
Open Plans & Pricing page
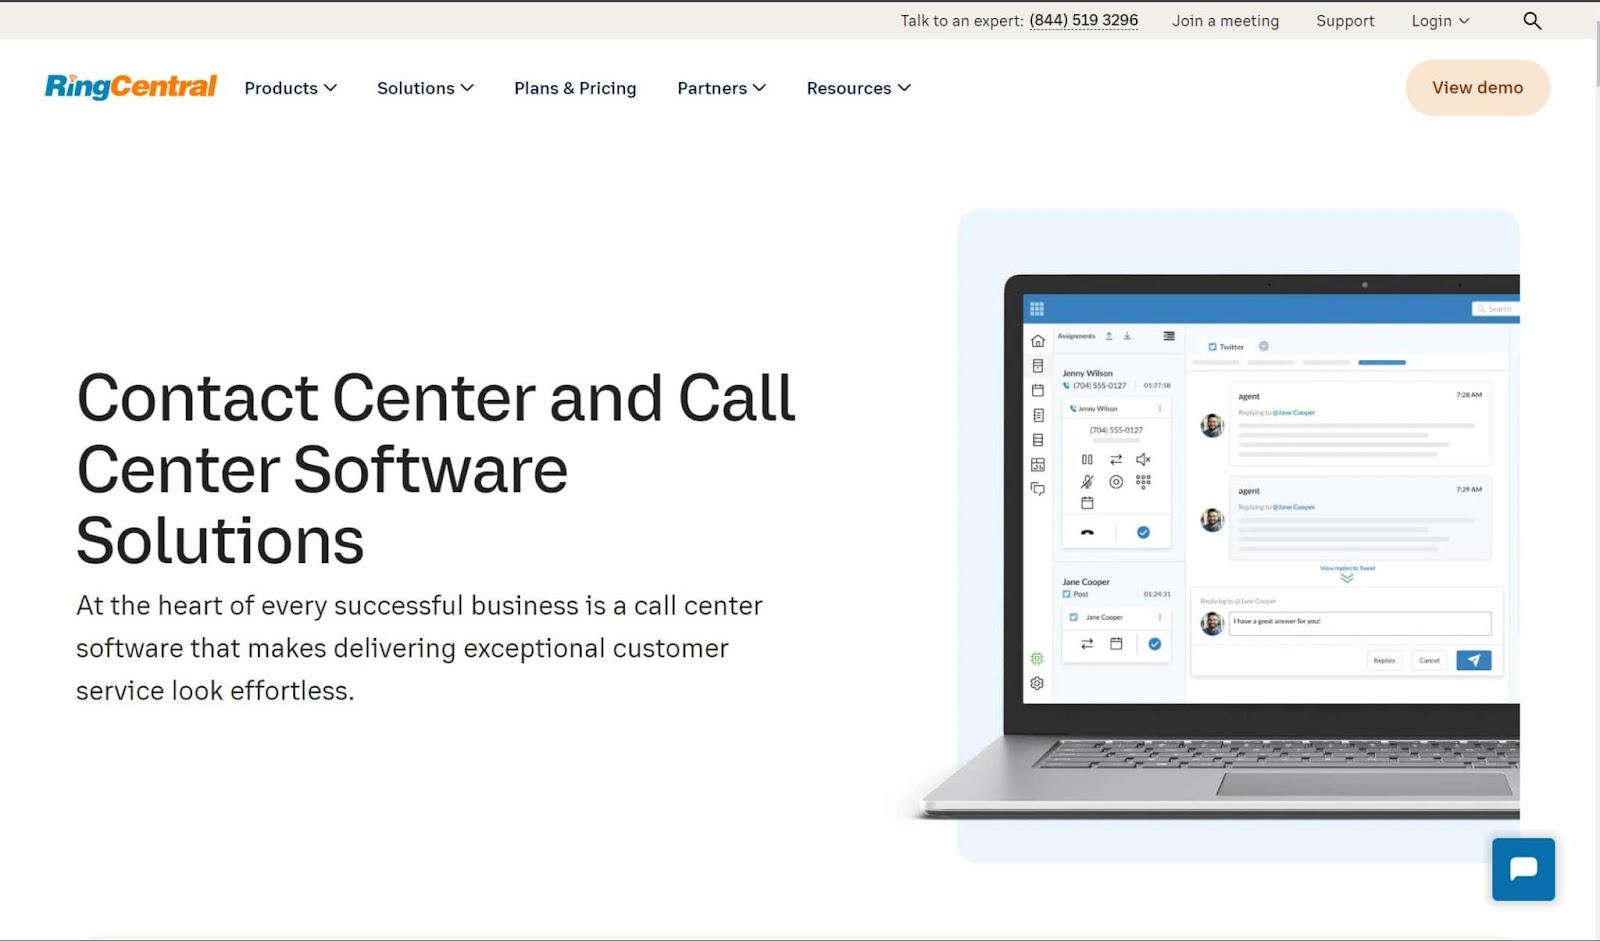point(575,88)
